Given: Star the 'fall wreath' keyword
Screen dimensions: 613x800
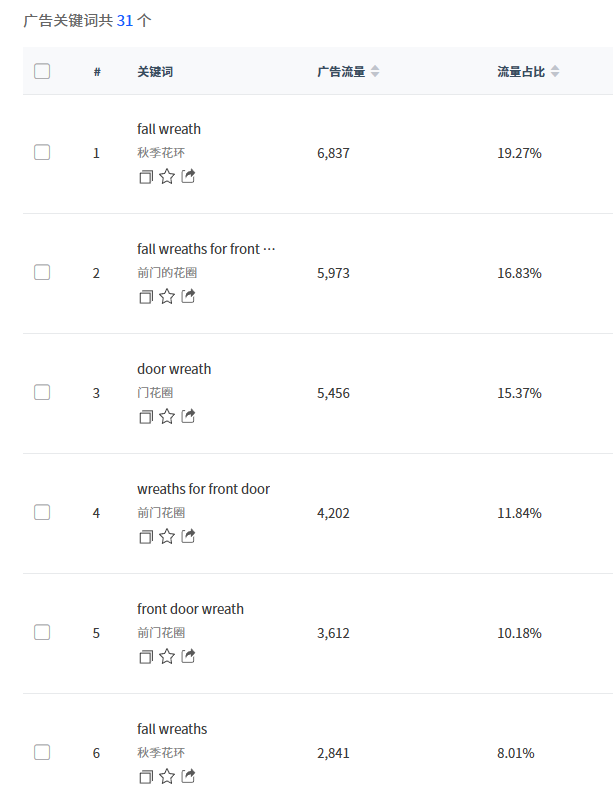Looking at the screenshot, I should (x=167, y=177).
